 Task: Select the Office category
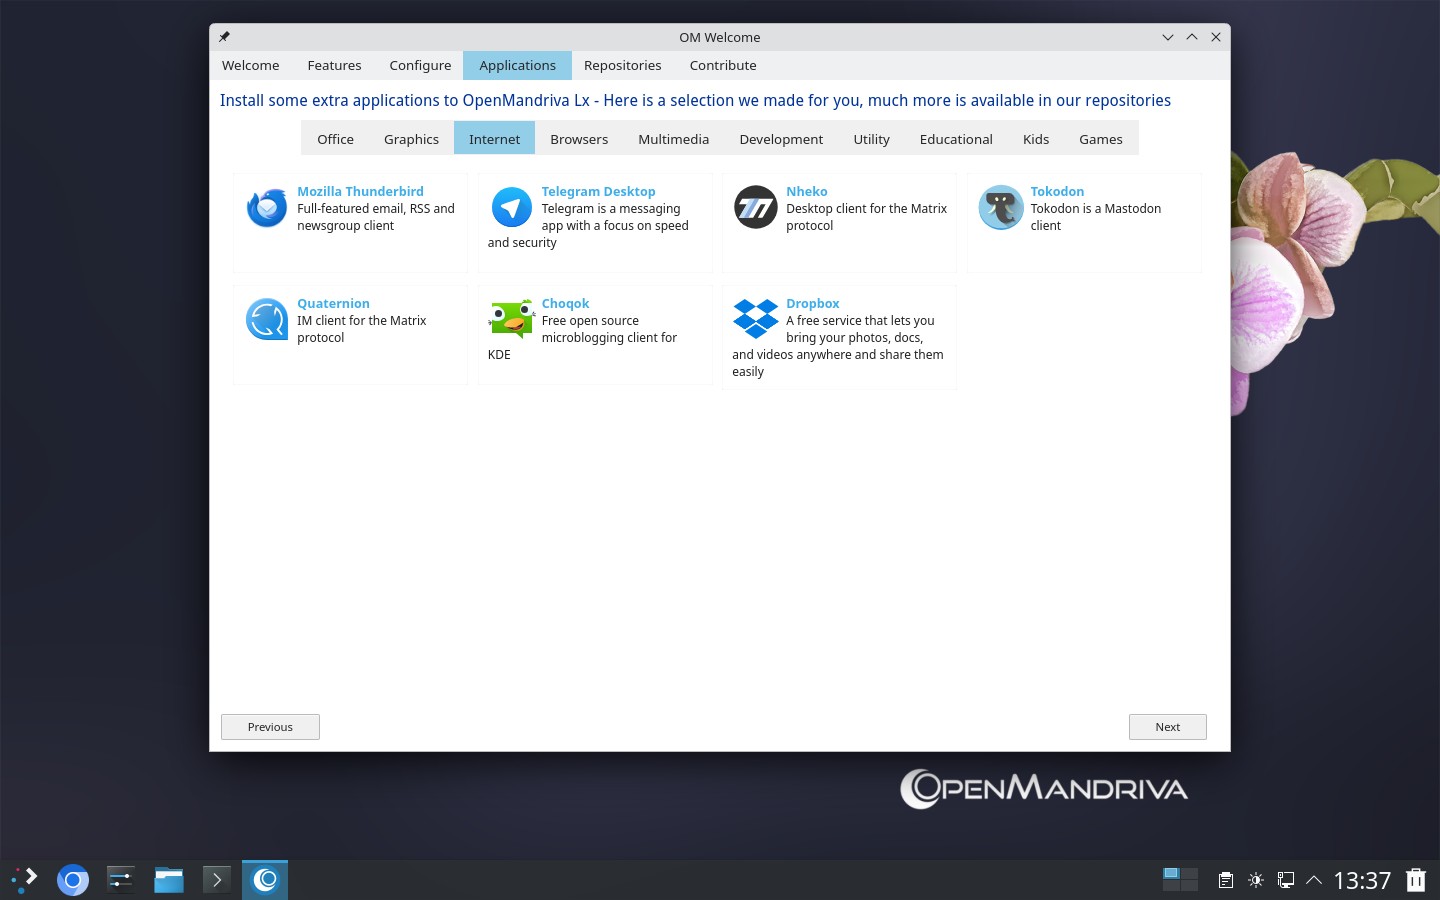pos(336,138)
